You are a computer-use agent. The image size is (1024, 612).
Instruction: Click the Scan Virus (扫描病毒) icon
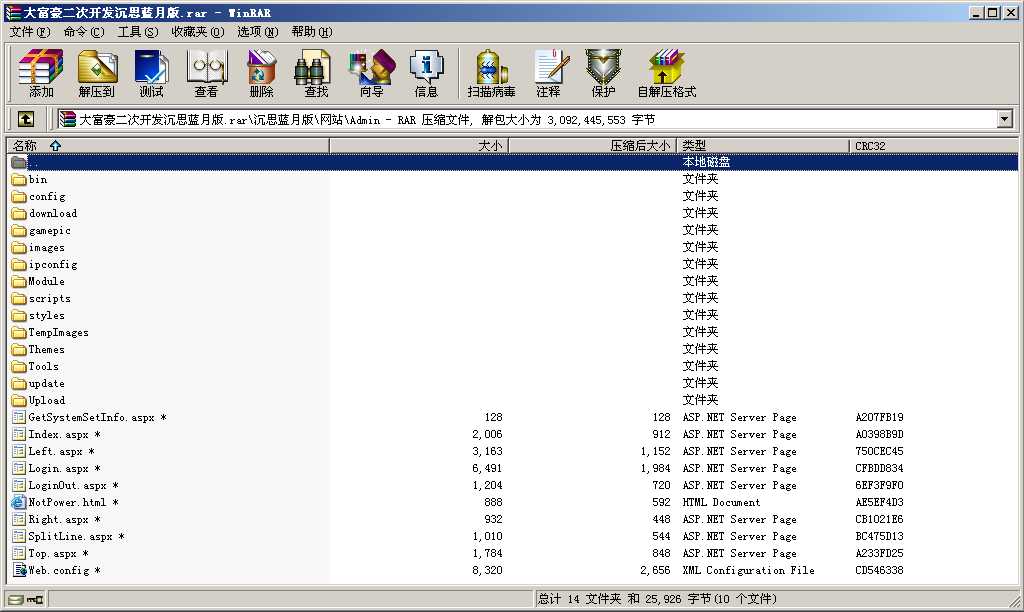491,73
